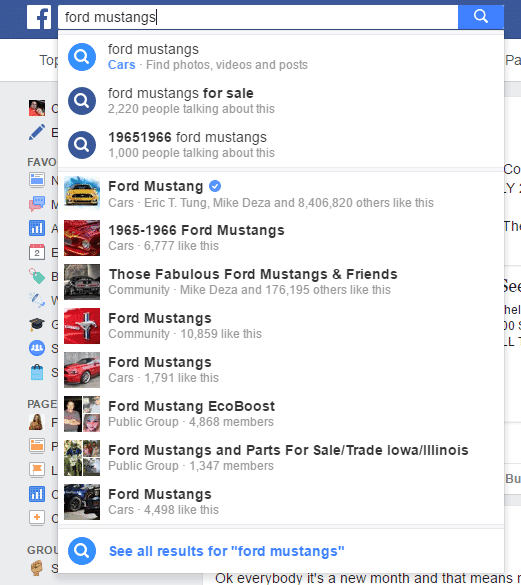
Task: Click the magnifier icon beside 'See all results'
Action: 82,551
